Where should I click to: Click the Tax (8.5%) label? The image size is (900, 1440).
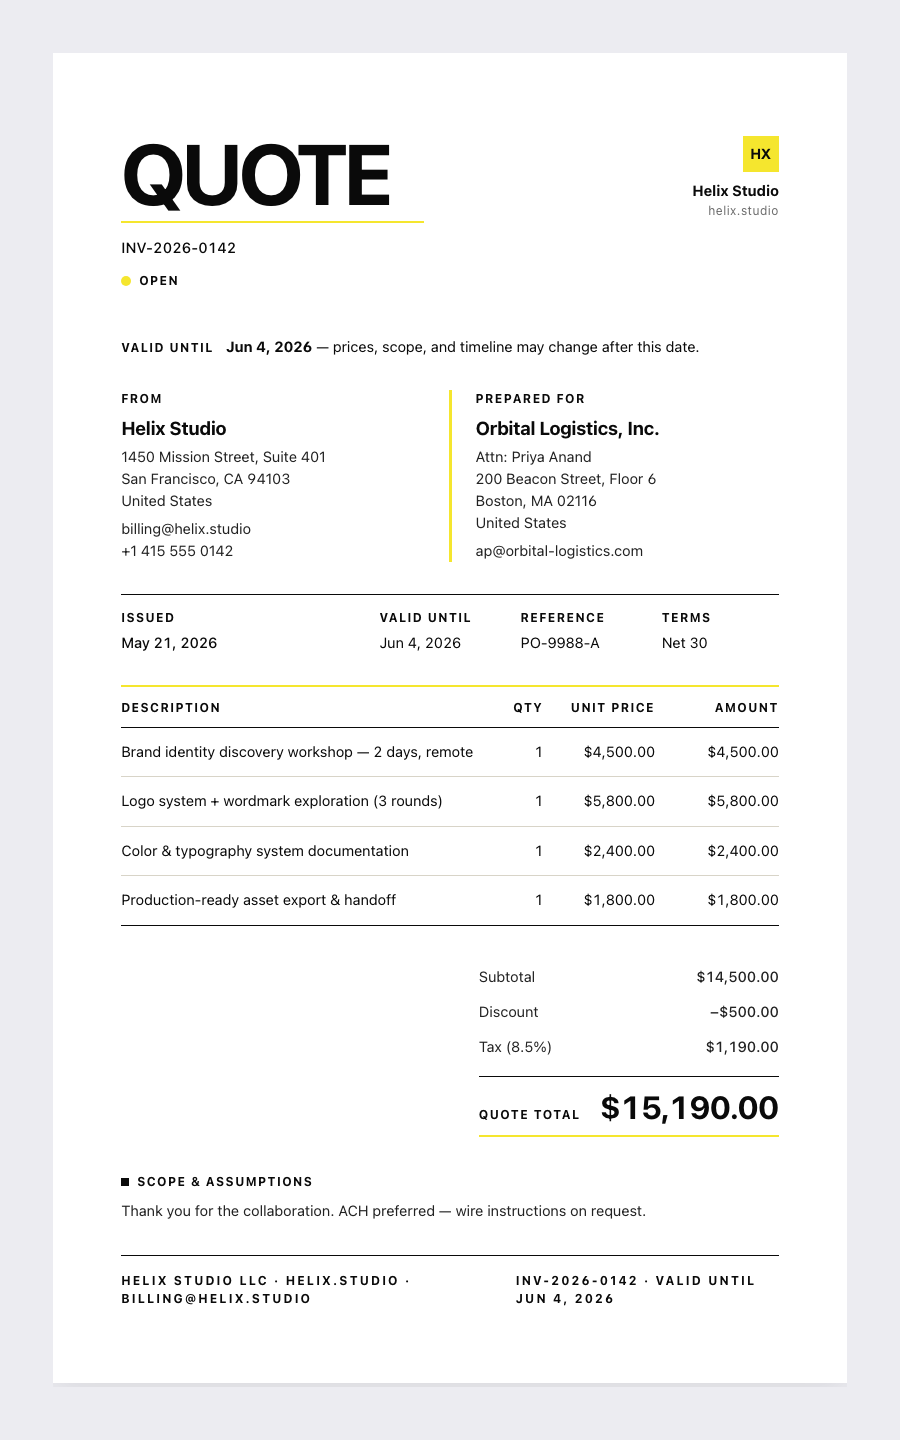515,1047
